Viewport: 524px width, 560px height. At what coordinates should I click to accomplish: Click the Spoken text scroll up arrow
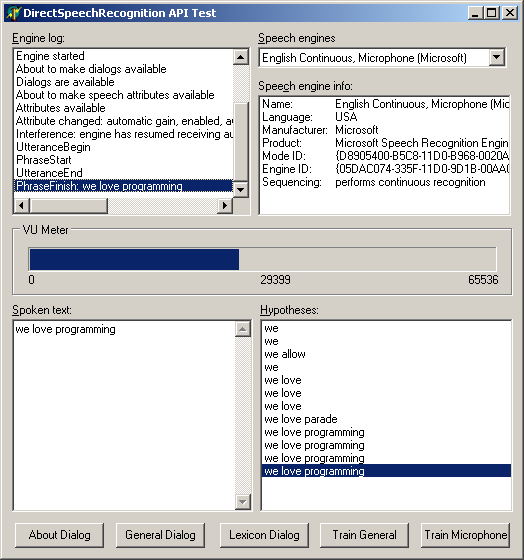pyautogui.click(x=243, y=329)
